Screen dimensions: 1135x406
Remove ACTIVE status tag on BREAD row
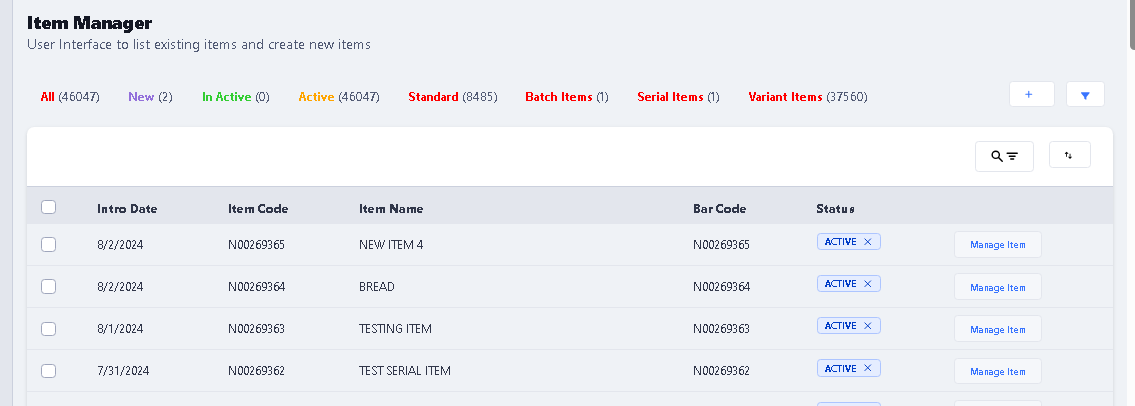click(x=867, y=284)
